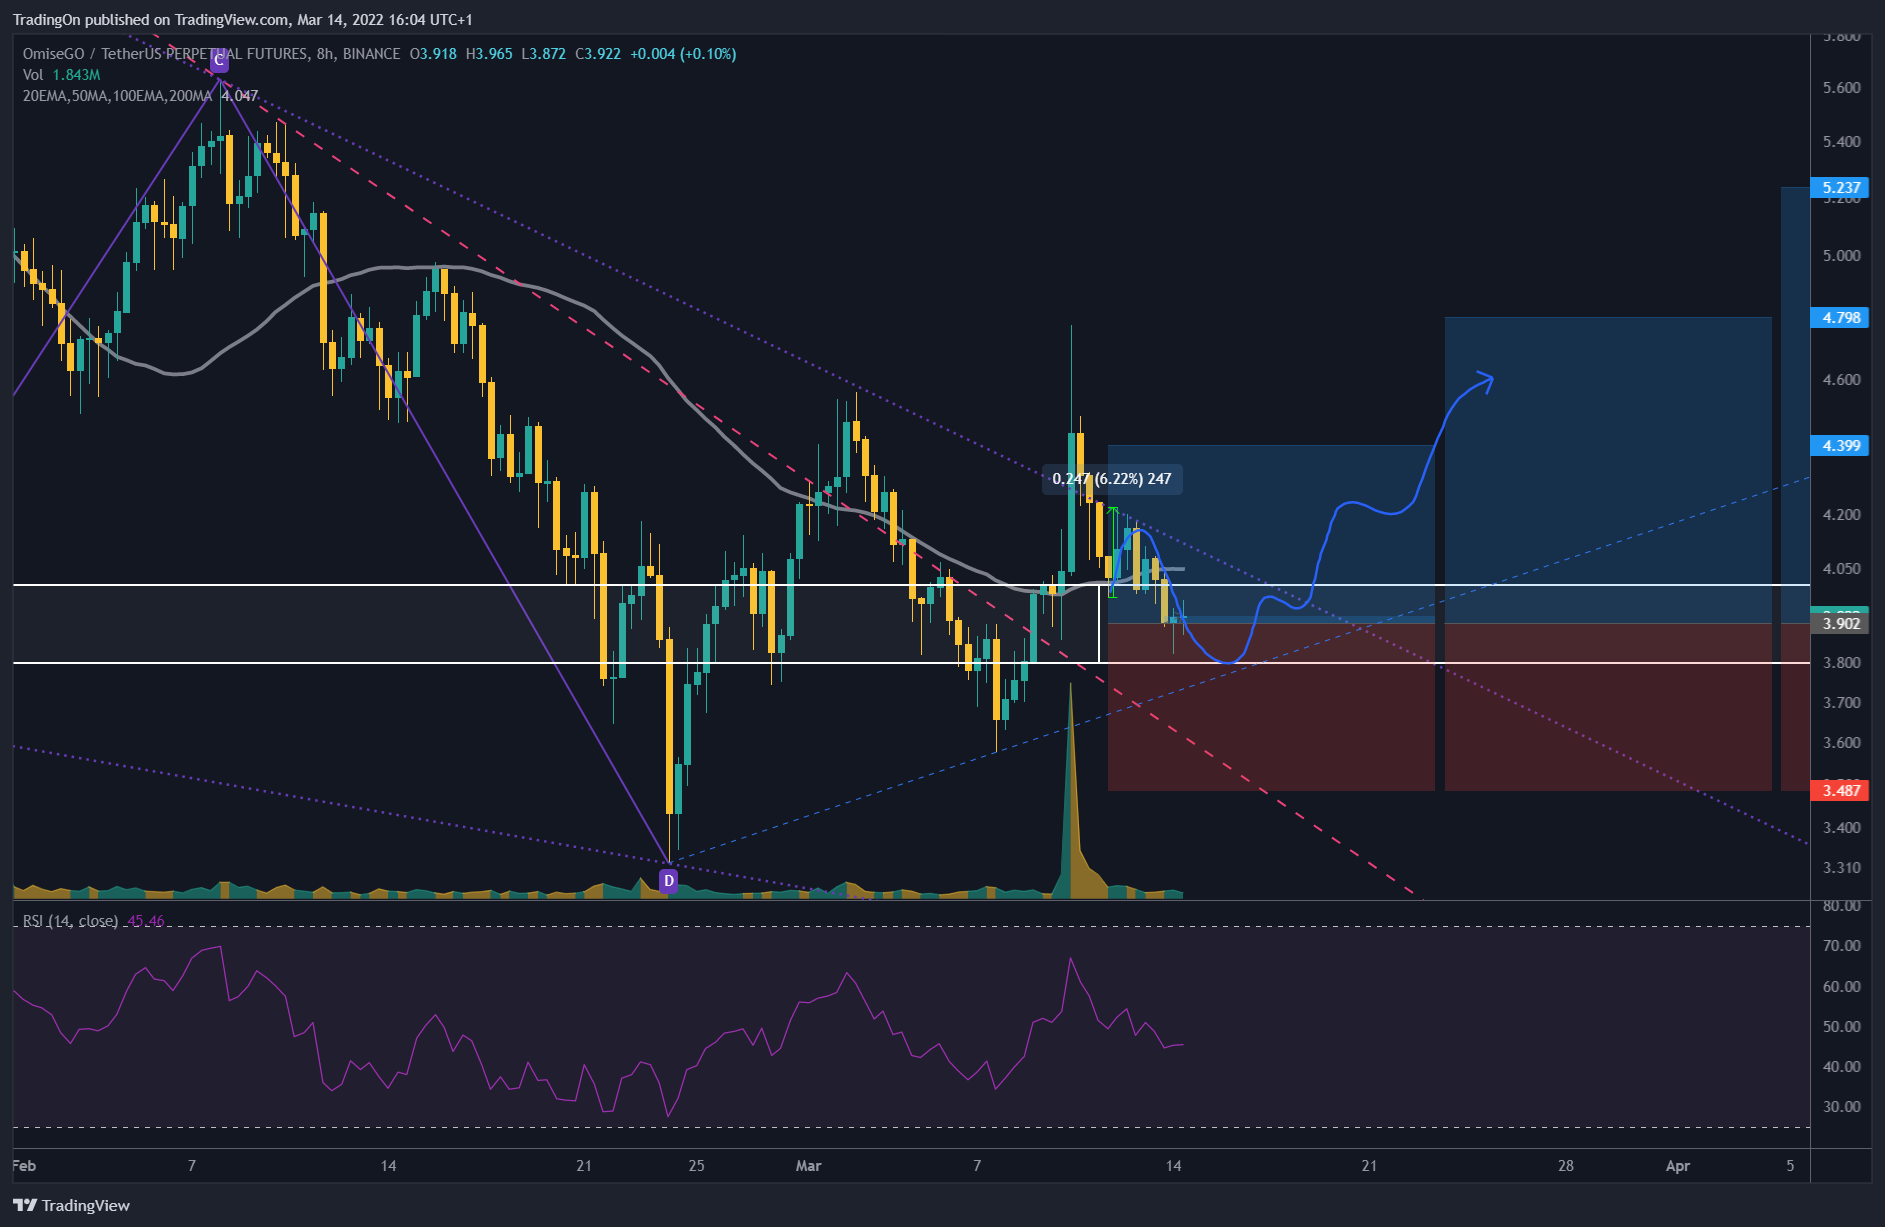The width and height of the screenshot is (1885, 1227).
Task: Click the 70.00 RSI axis tick
Action: click(1841, 945)
